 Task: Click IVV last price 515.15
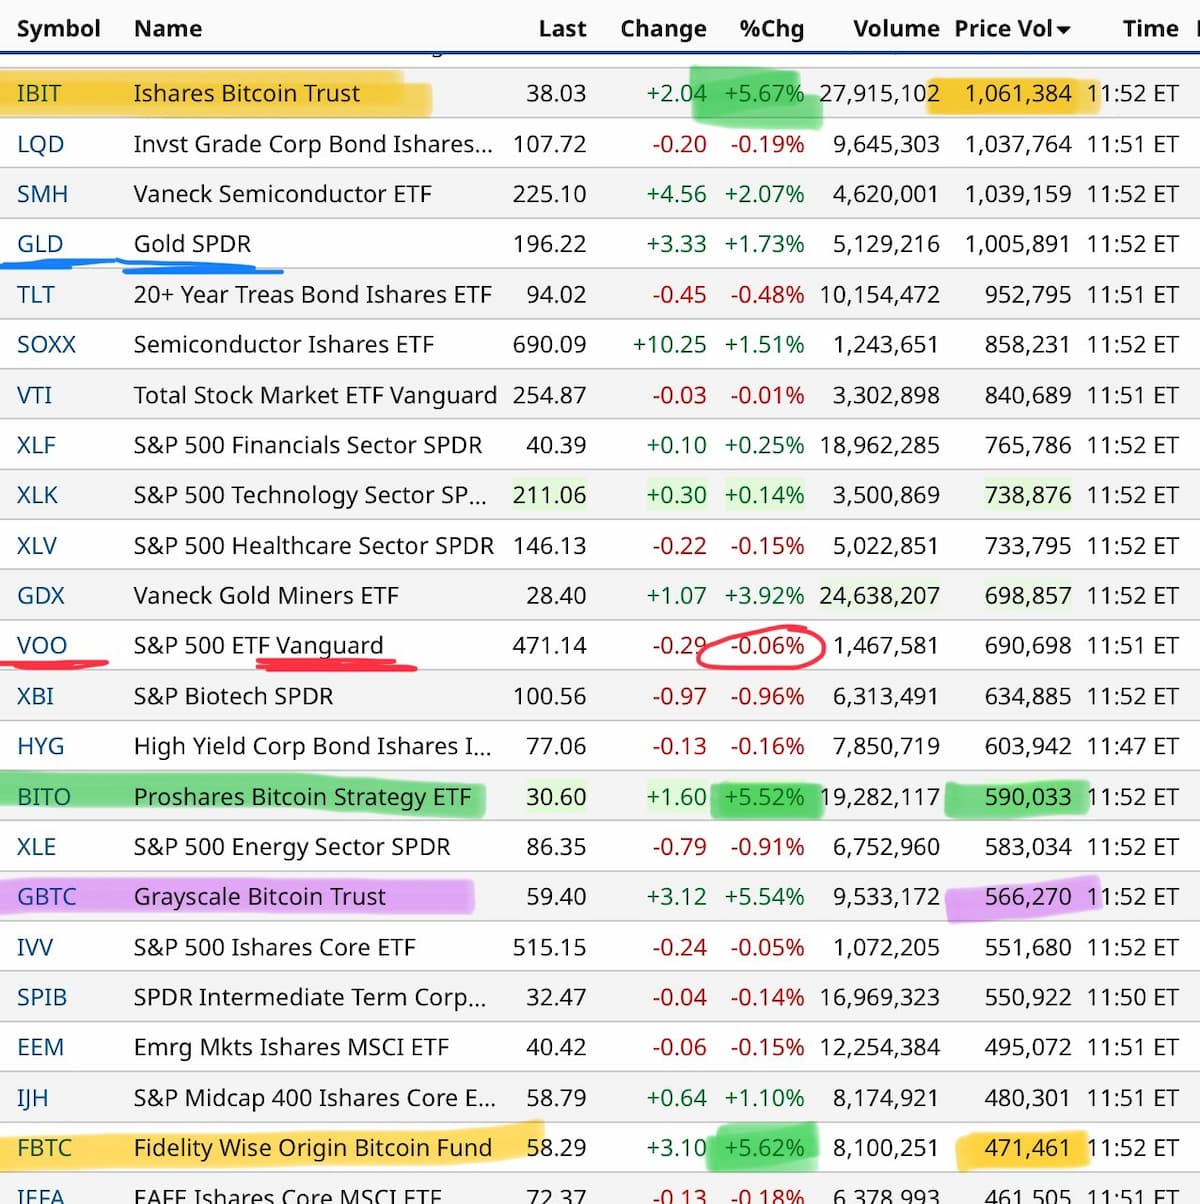tap(549, 947)
